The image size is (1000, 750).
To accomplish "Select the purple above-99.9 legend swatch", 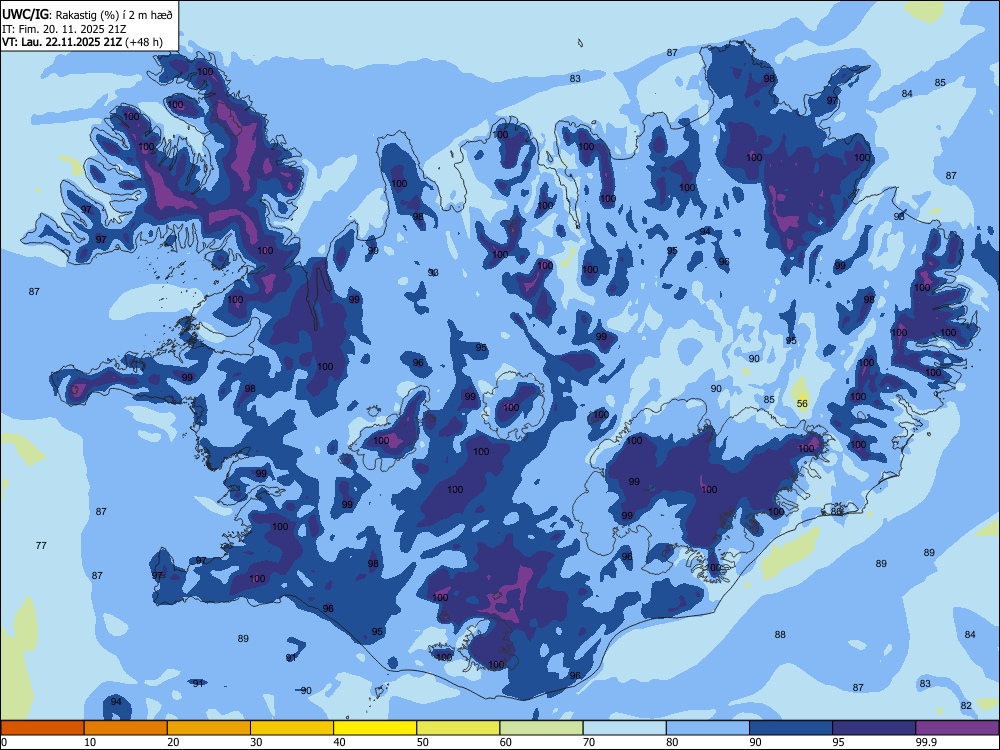I will [x=957, y=728].
